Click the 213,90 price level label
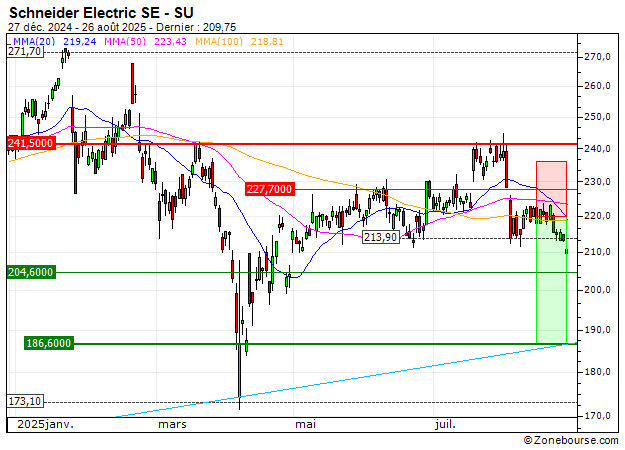The height and width of the screenshot is (450, 625). click(381, 238)
